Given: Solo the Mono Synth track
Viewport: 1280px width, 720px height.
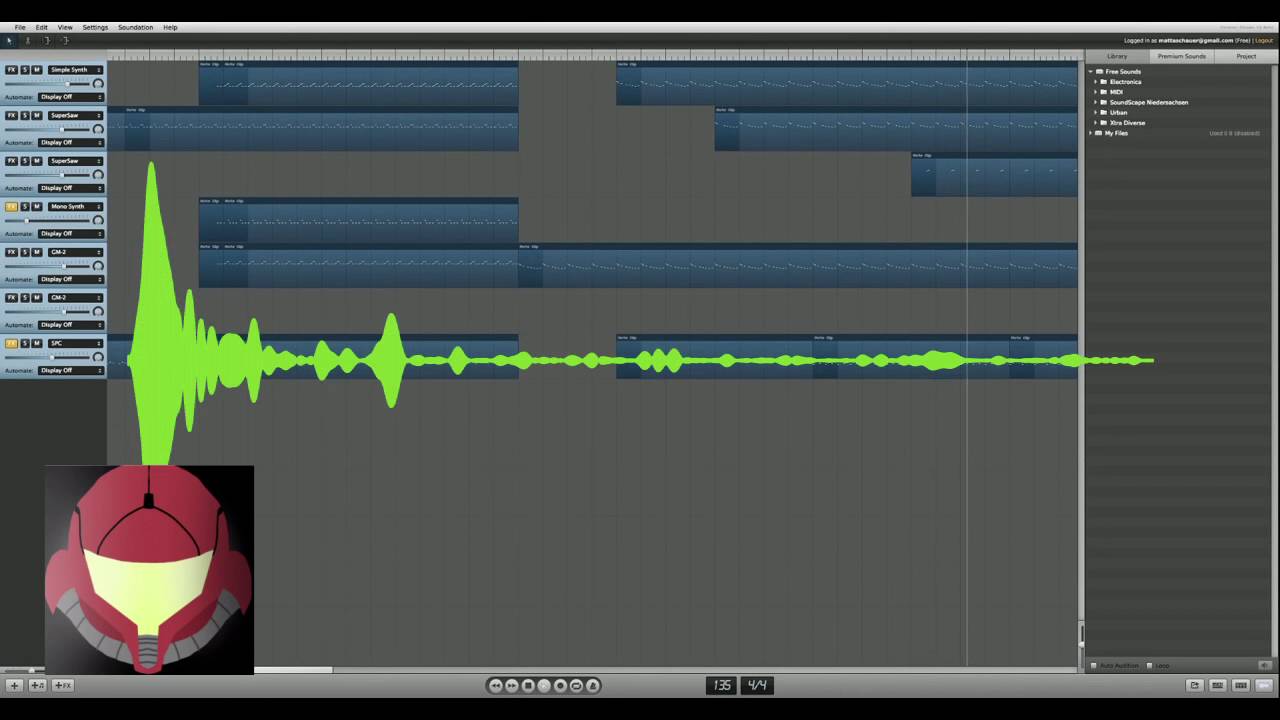Looking at the screenshot, I should click(25, 207).
